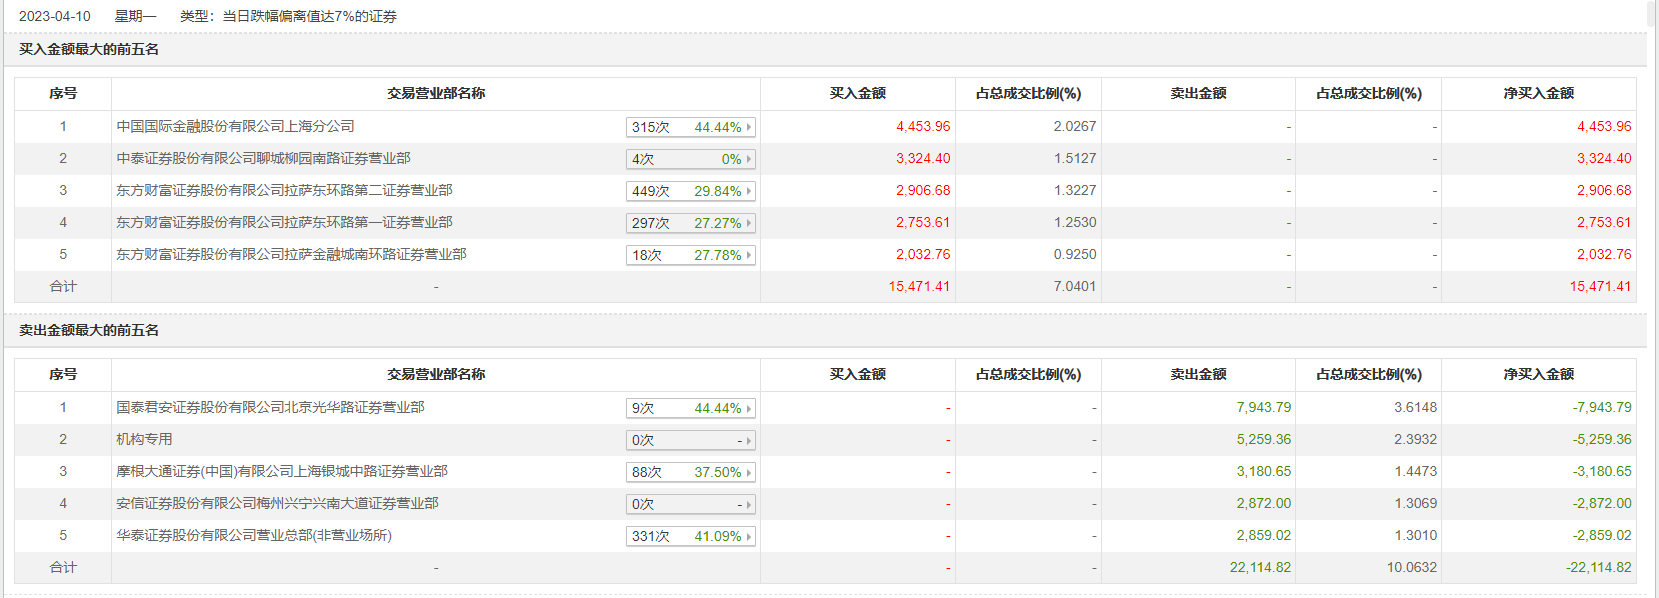
Task: Select 东方财富证券拉萨金融城南环路证券营业部 link
Action: point(291,254)
